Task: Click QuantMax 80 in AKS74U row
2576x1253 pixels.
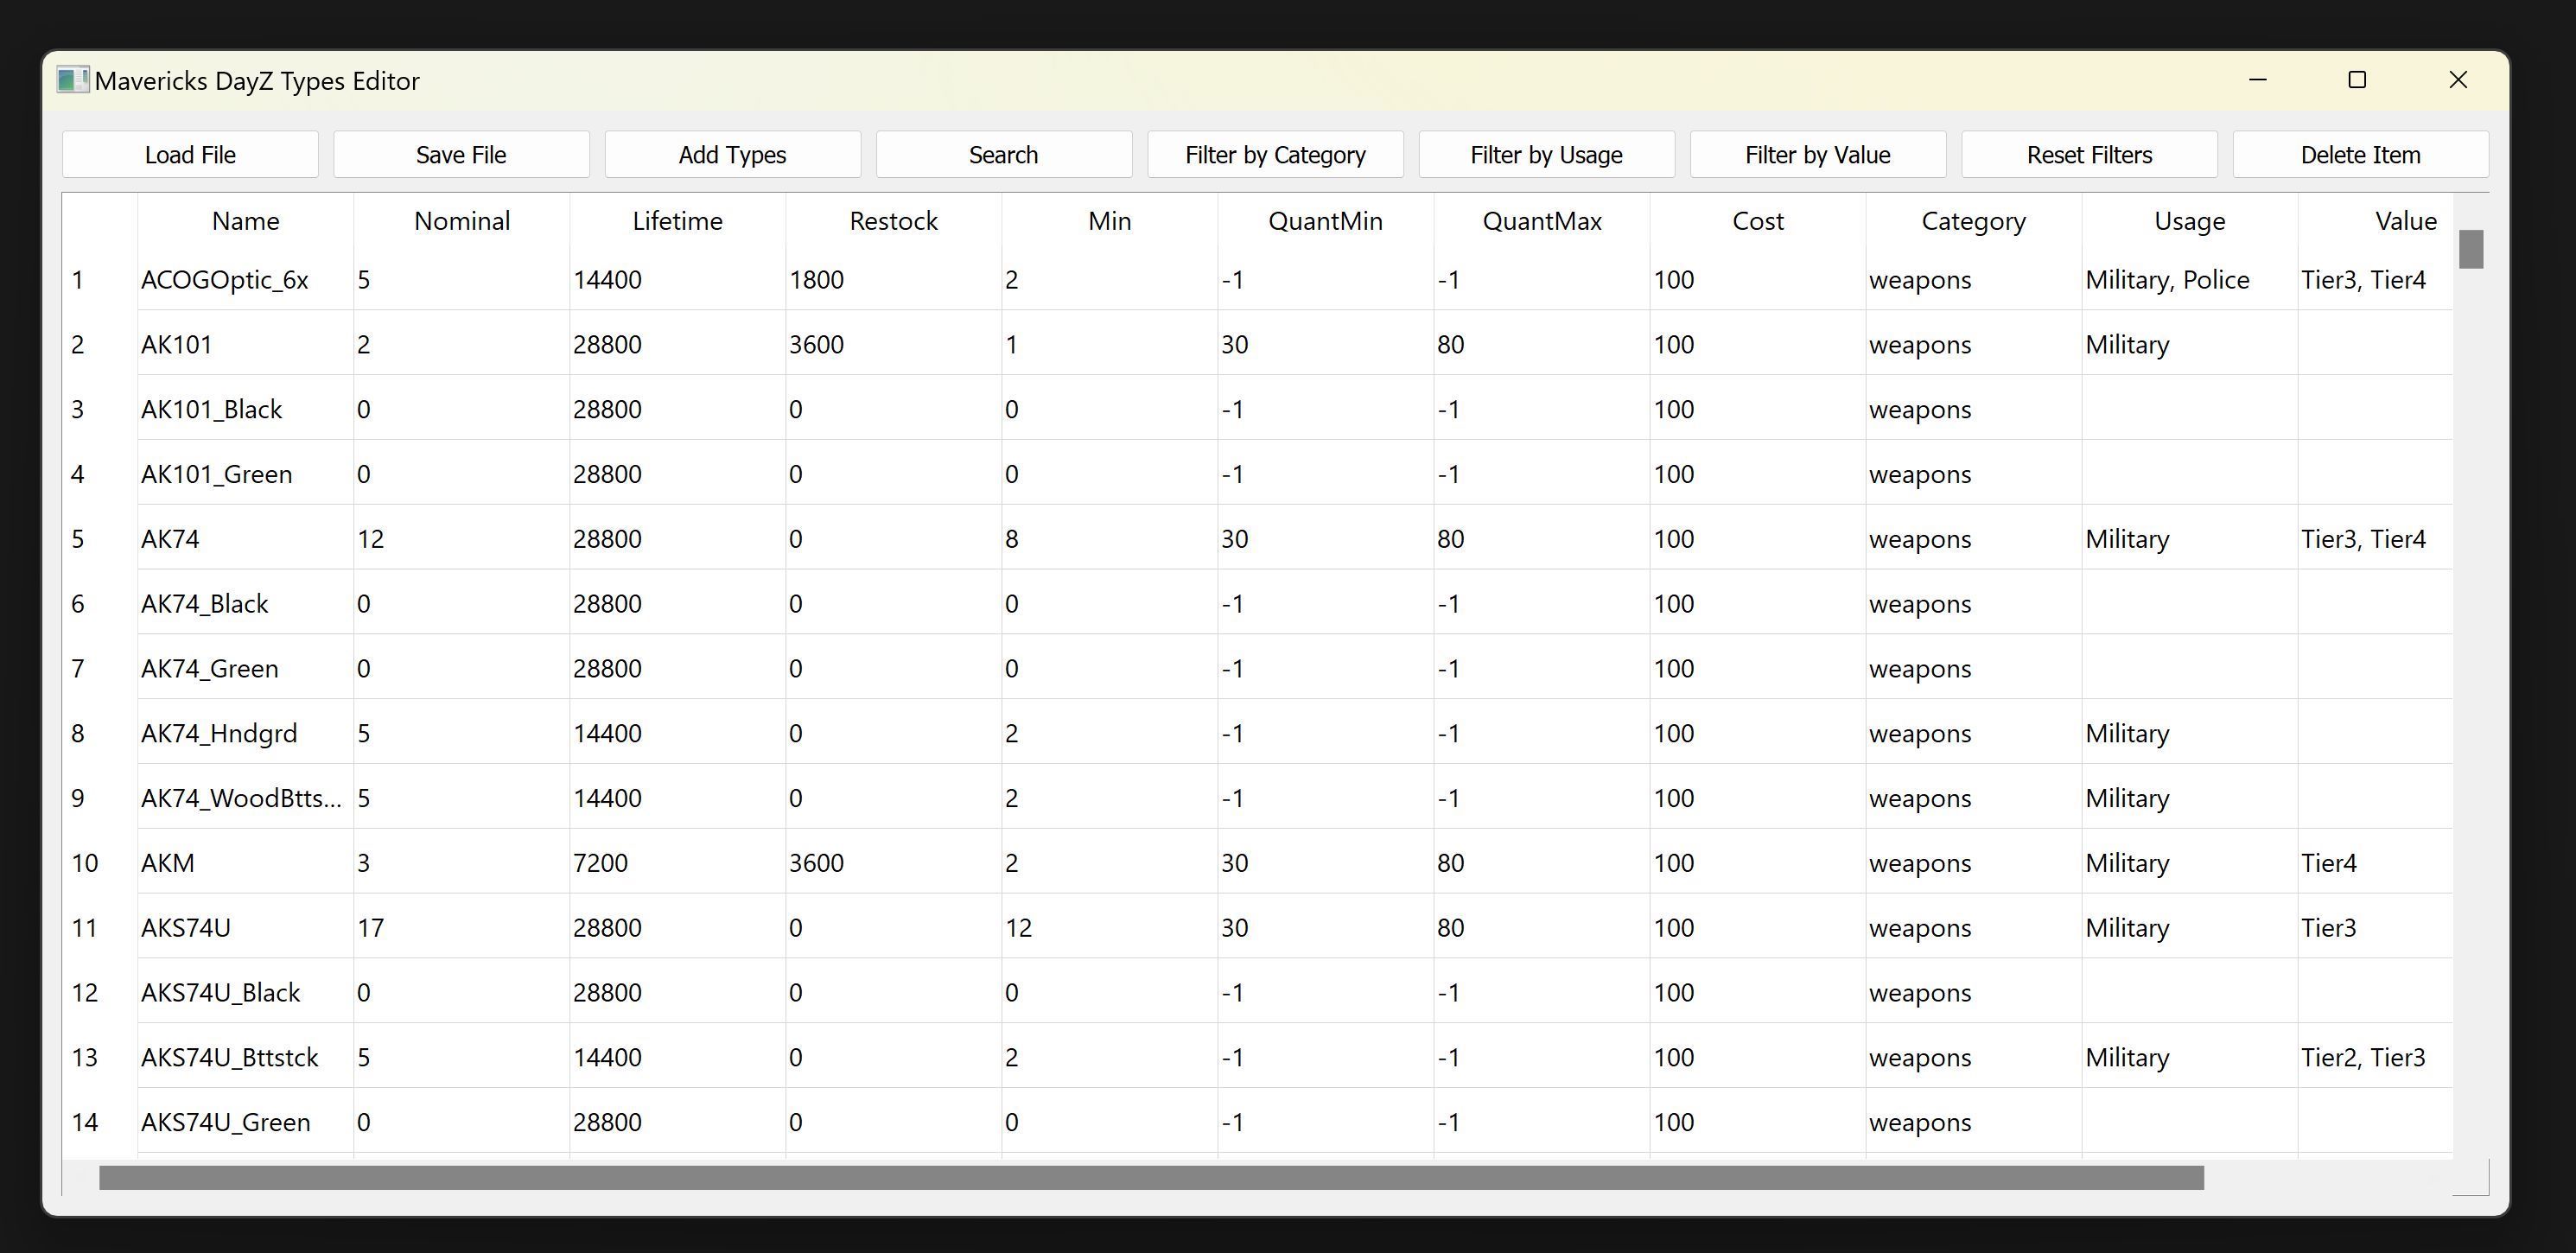Action: click(x=1541, y=928)
